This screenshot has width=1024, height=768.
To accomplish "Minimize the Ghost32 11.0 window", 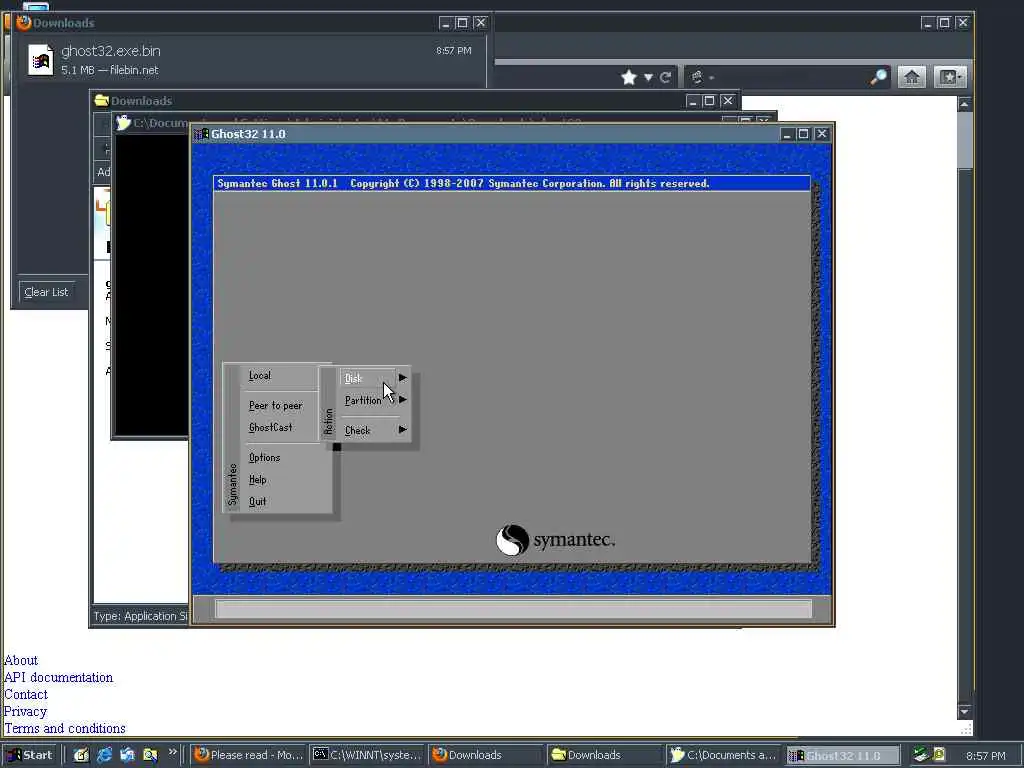I will coord(787,134).
